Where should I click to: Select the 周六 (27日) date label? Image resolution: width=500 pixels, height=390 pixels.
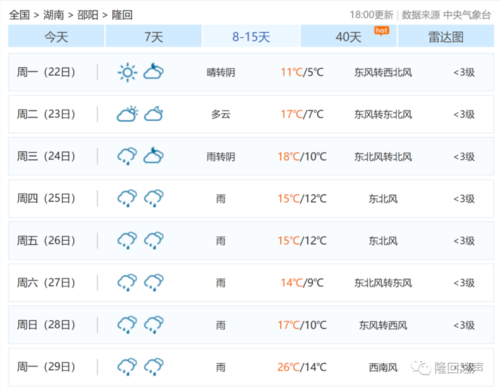tap(46, 283)
